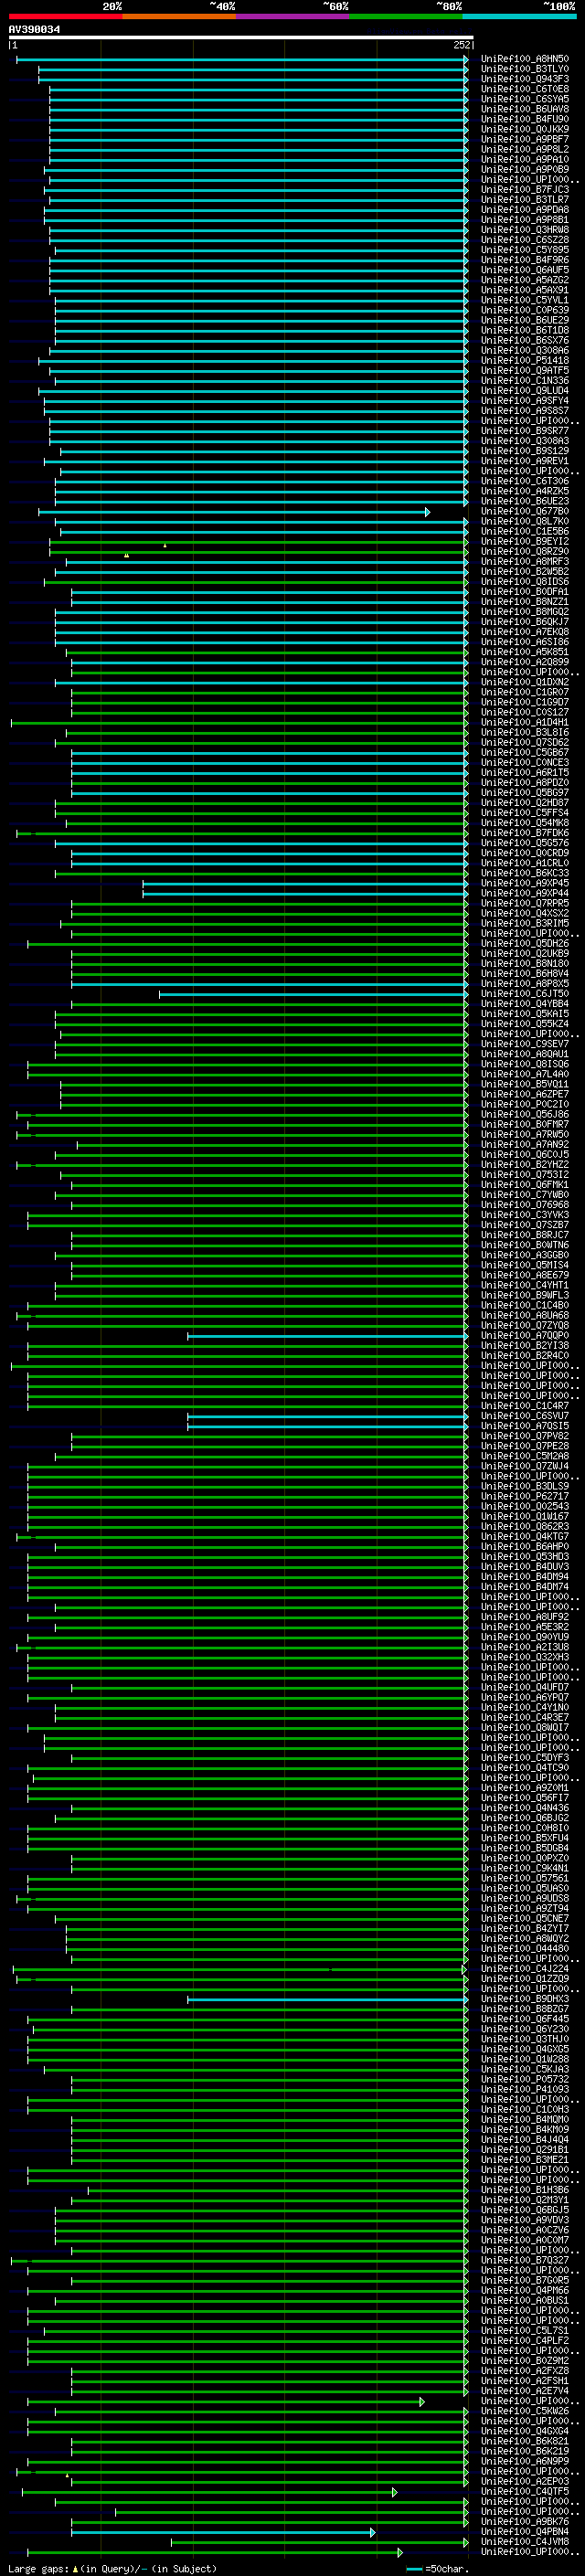Viewport: 585px width, 2576px height.
Task: Click hit label UniRef100_A5K851
Action: tap(525, 652)
